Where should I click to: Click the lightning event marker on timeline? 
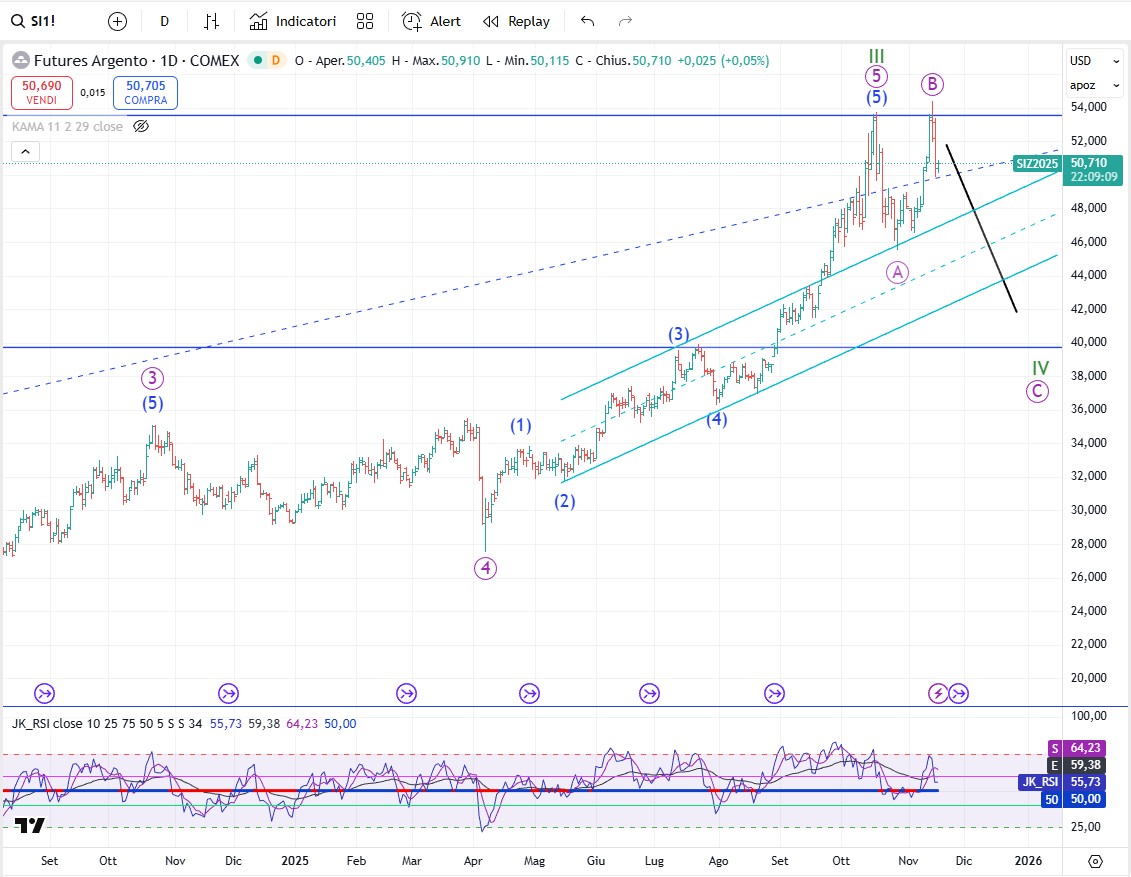pyautogui.click(x=938, y=692)
